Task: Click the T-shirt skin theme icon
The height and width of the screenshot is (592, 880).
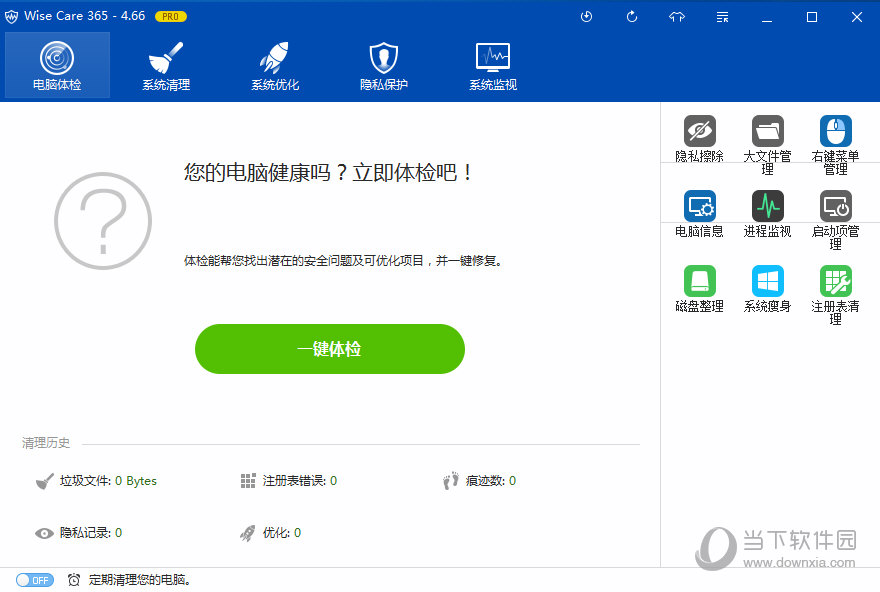Action: tap(677, 17)
